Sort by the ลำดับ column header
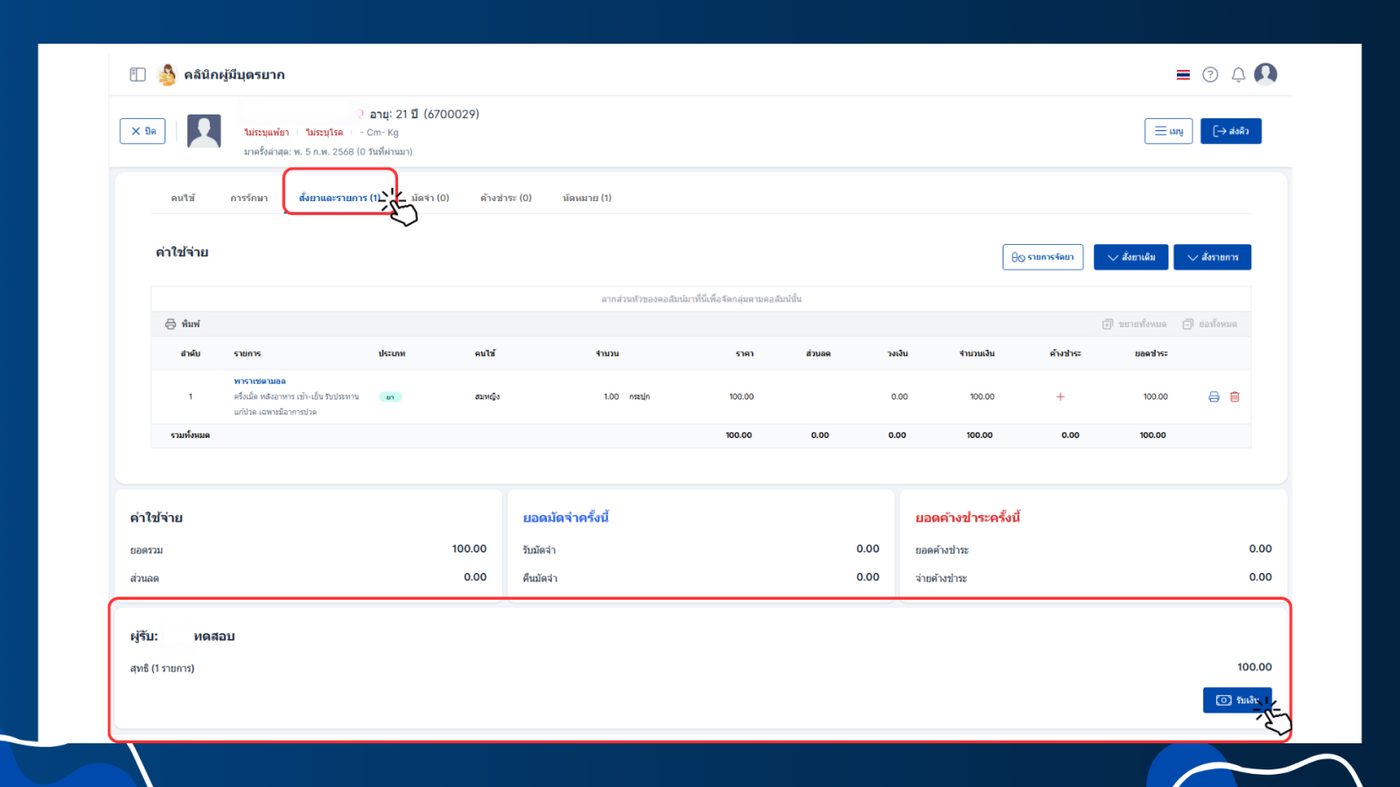 [190, 354]
